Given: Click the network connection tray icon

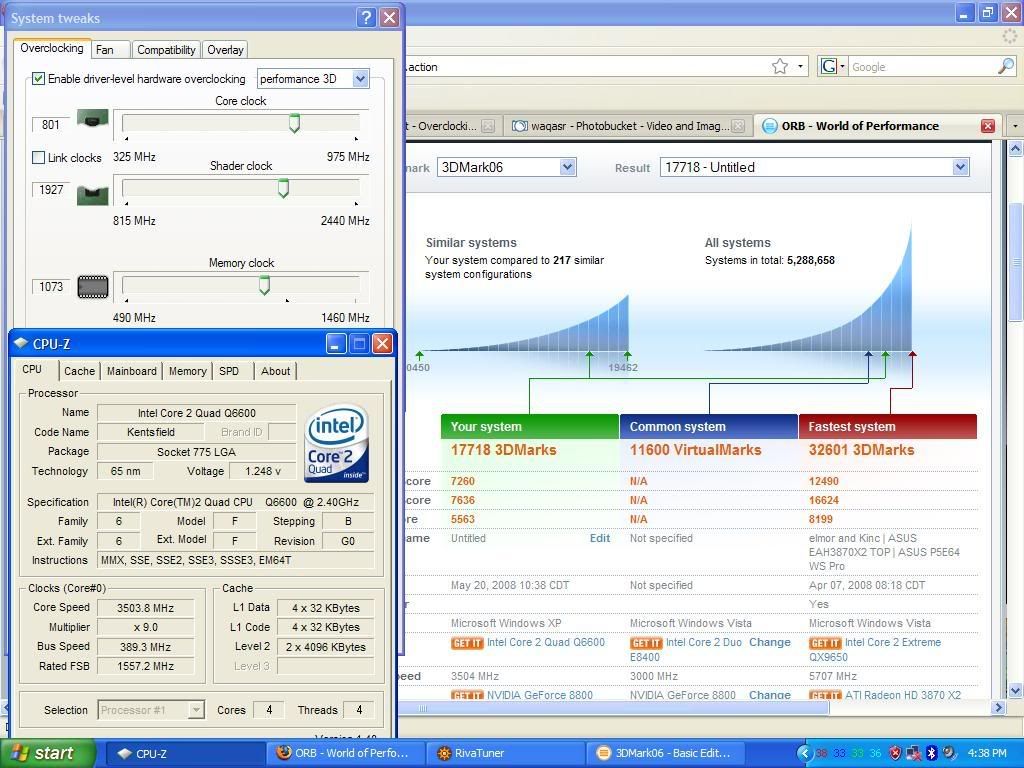Looking at the screenshot, I should point(913,754).
